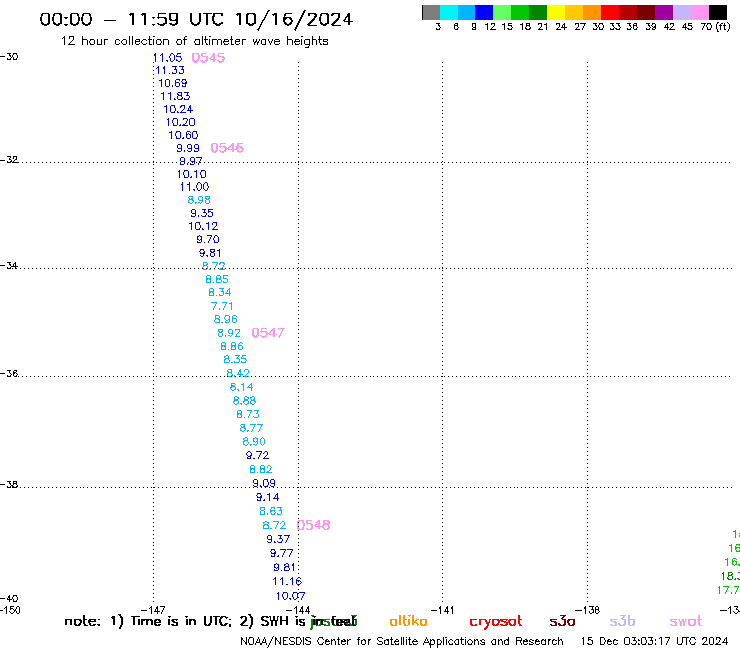Viewport: 740px width, 650px height.
Task: Click the orange 'altika' satellite label
Action: point(408,621)
